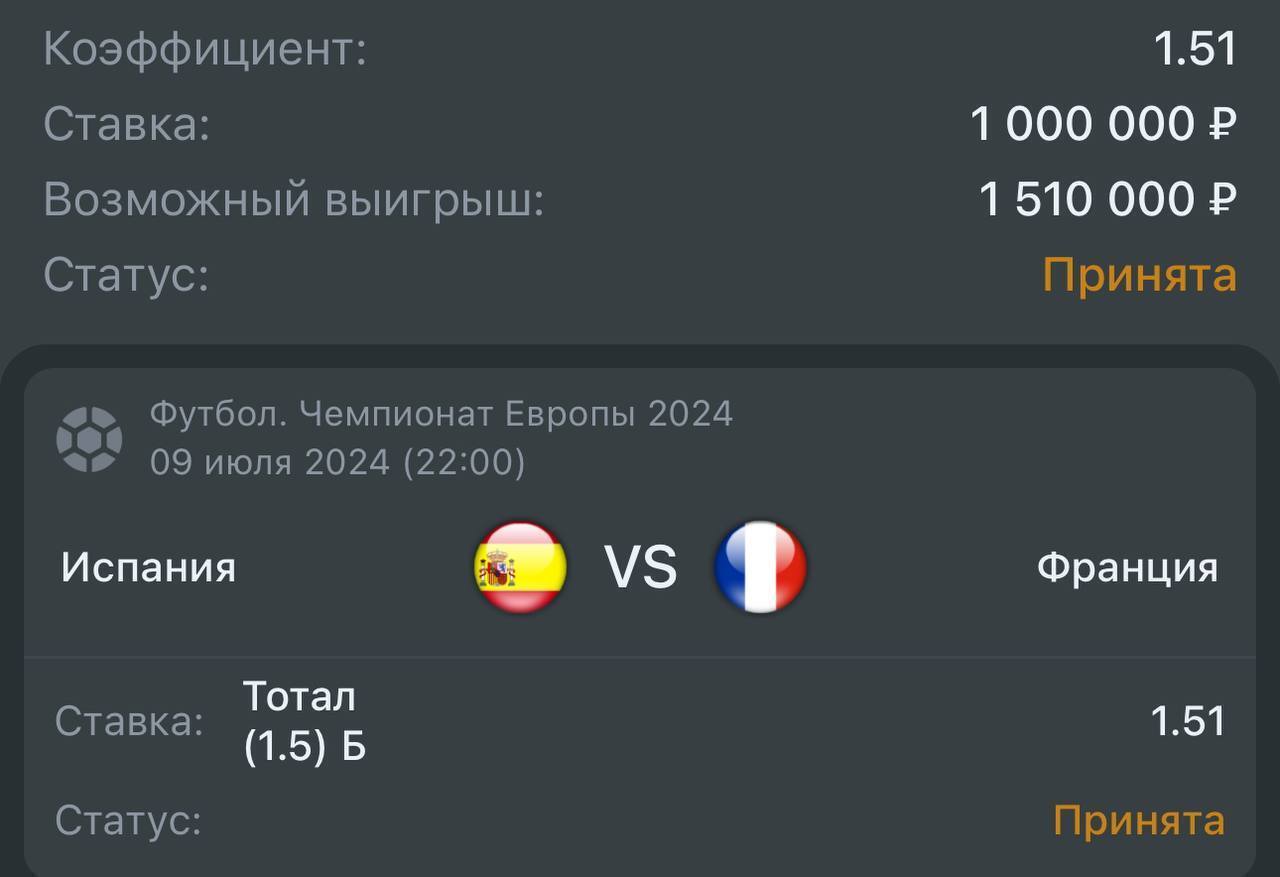Click the VS label between flags

[x=640, y=568]
